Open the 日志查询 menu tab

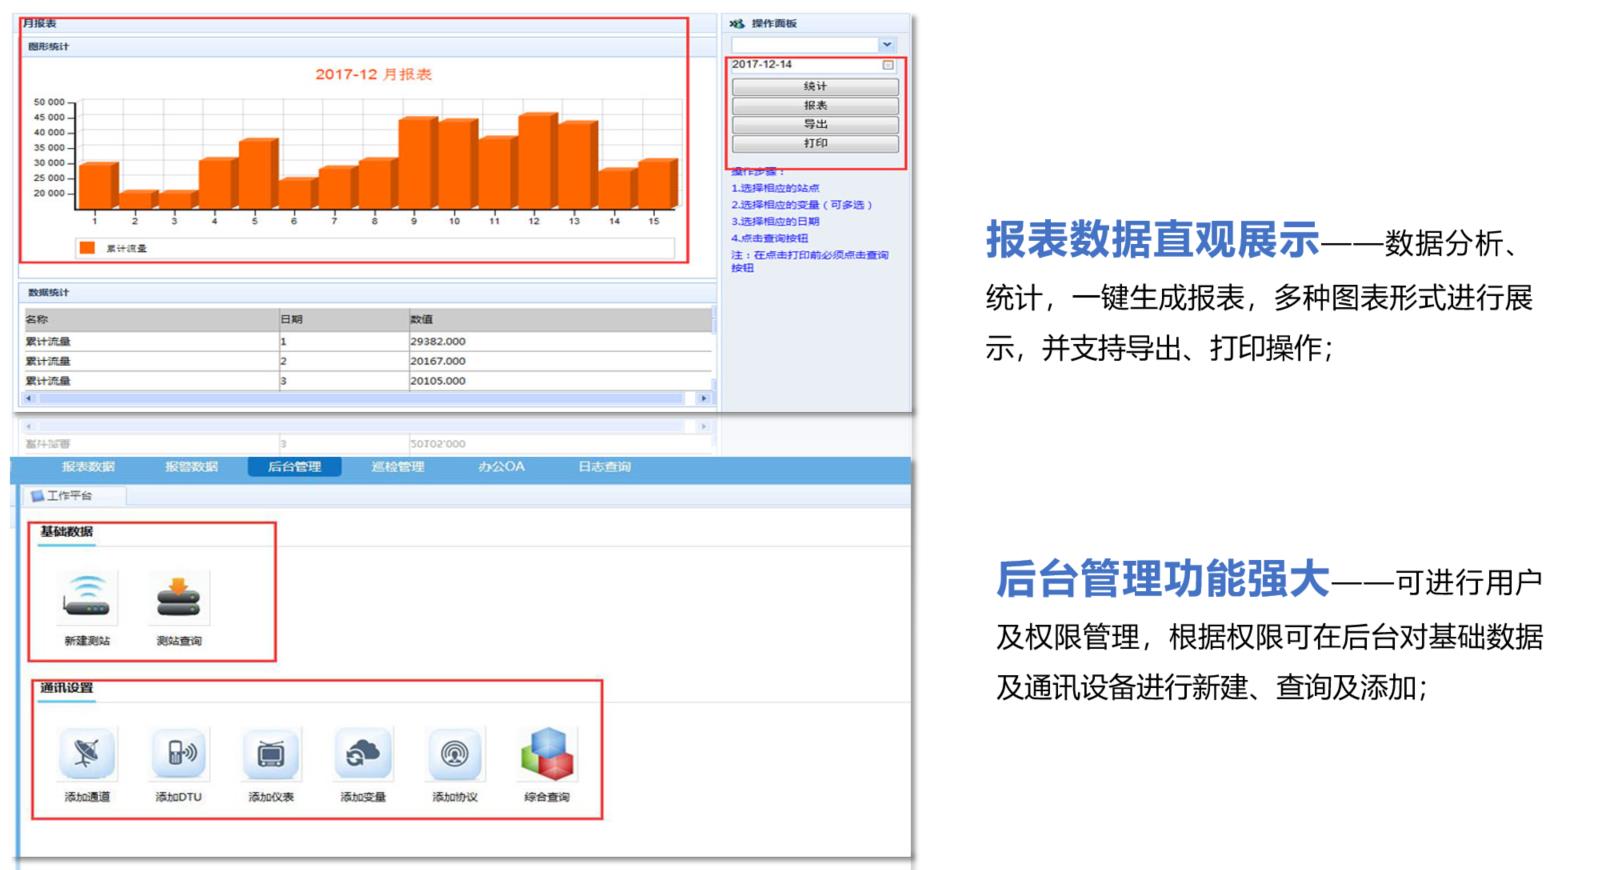(604, 467)
